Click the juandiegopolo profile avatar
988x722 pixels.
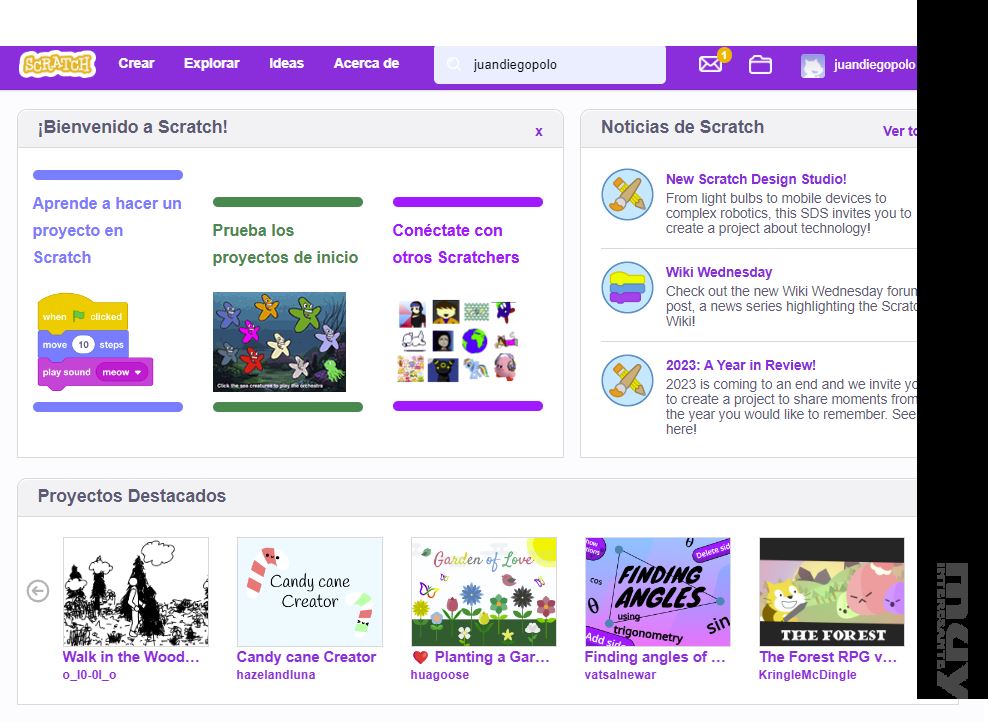(x=813, y=65)
